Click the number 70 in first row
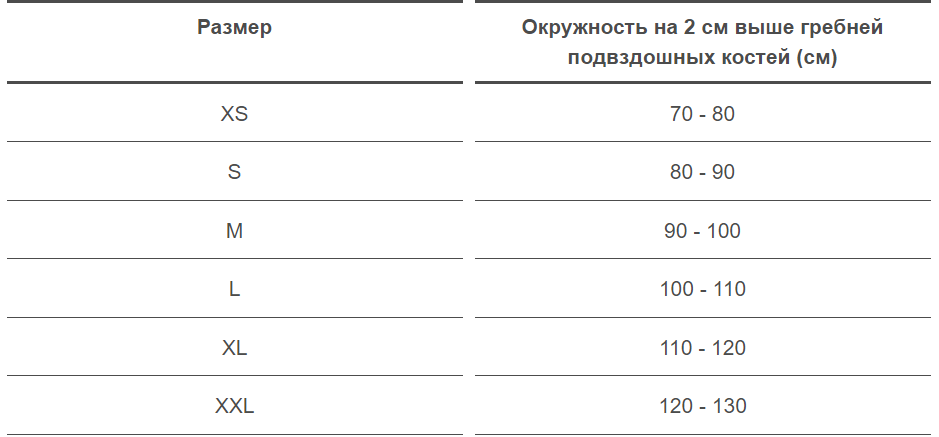 tap(681, 113)
